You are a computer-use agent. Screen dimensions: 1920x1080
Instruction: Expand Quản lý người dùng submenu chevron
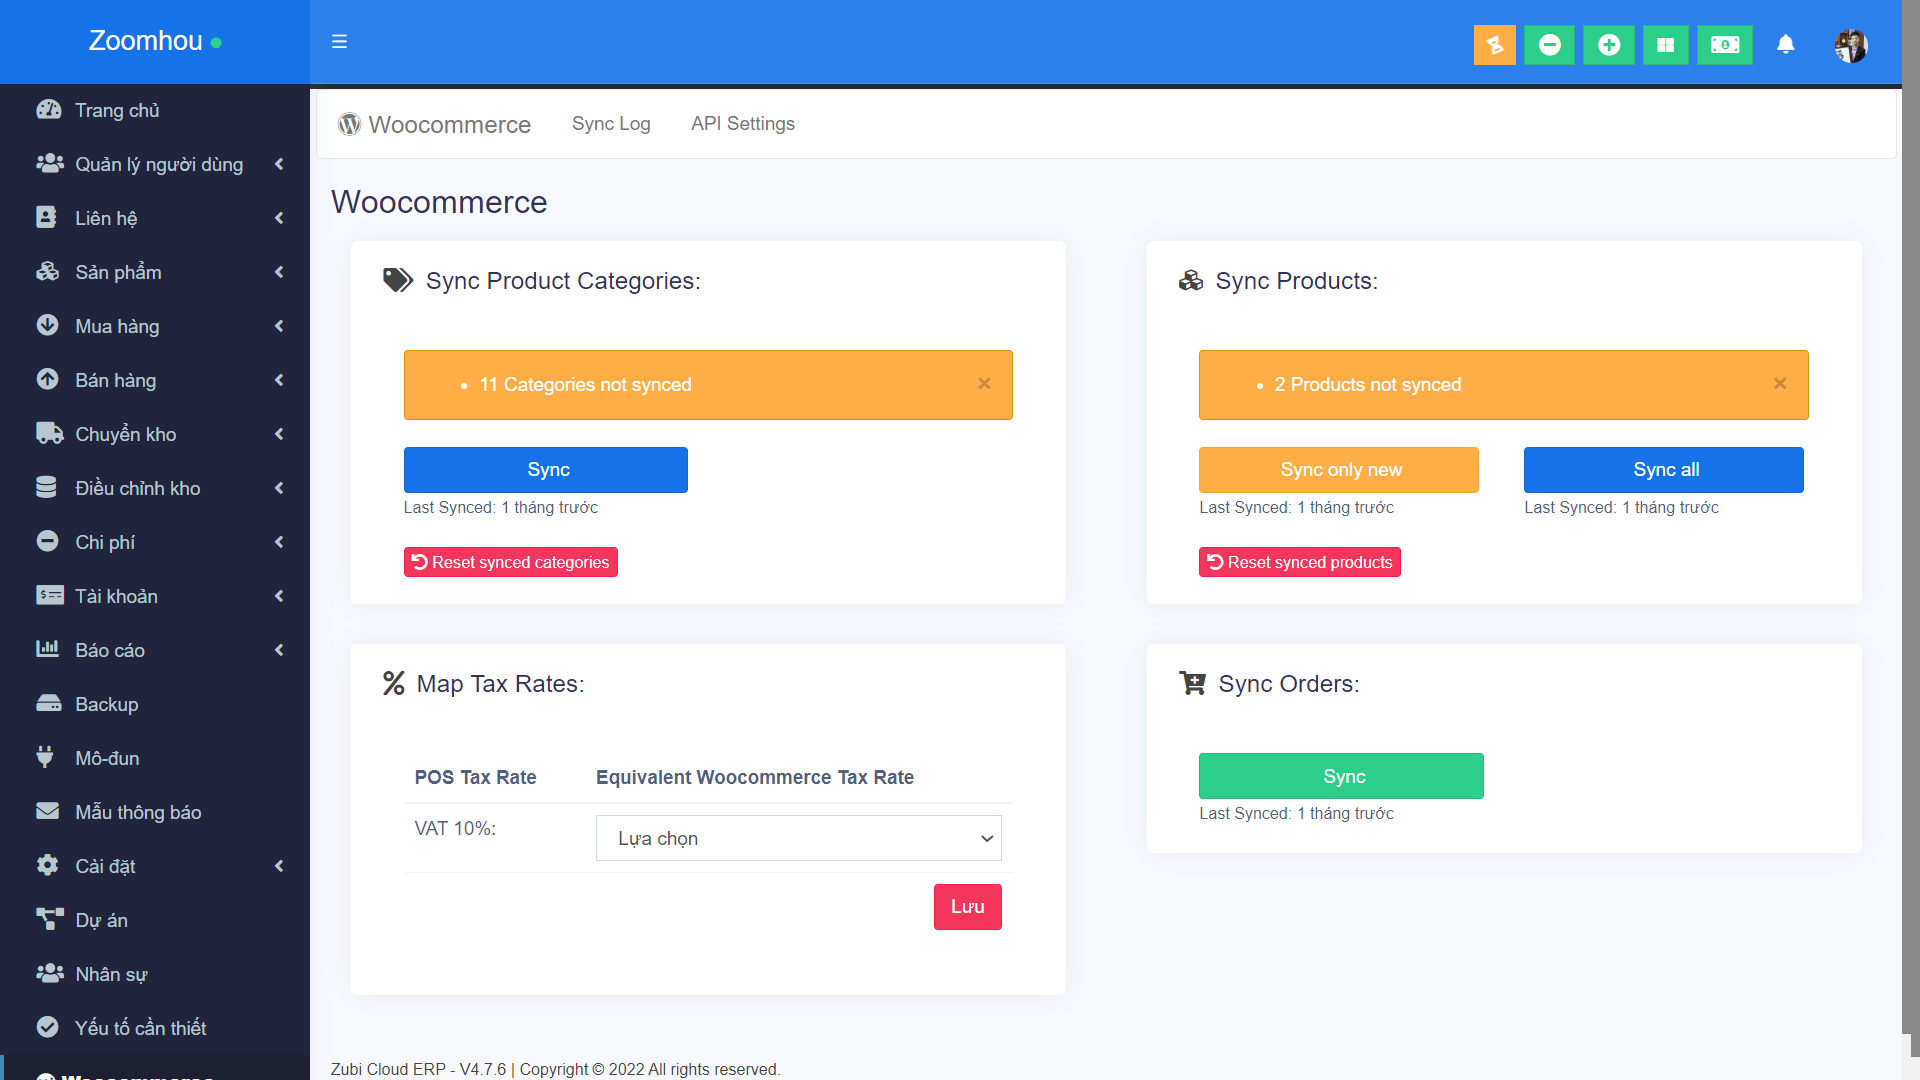(x=279, y=164)
